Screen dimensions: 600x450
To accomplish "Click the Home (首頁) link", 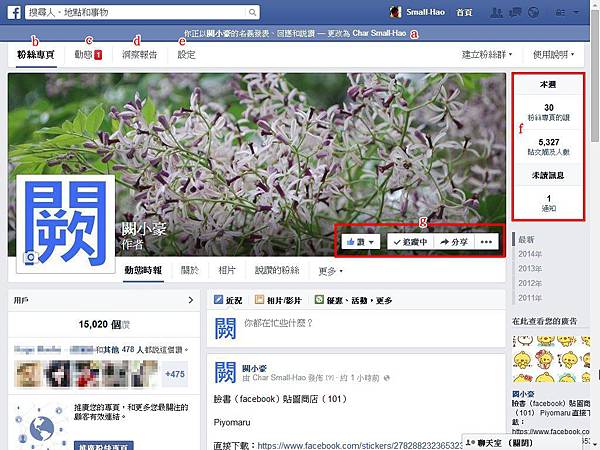I will (x=464, y=13).
